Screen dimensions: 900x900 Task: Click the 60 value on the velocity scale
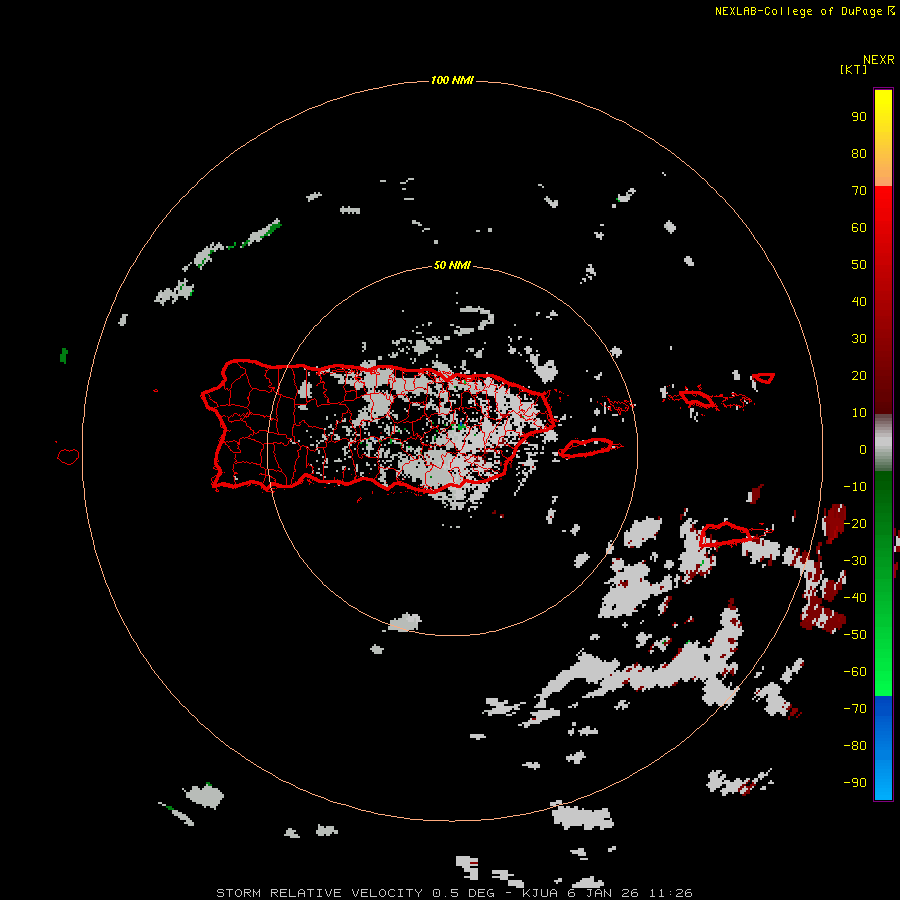pos(859,227)
